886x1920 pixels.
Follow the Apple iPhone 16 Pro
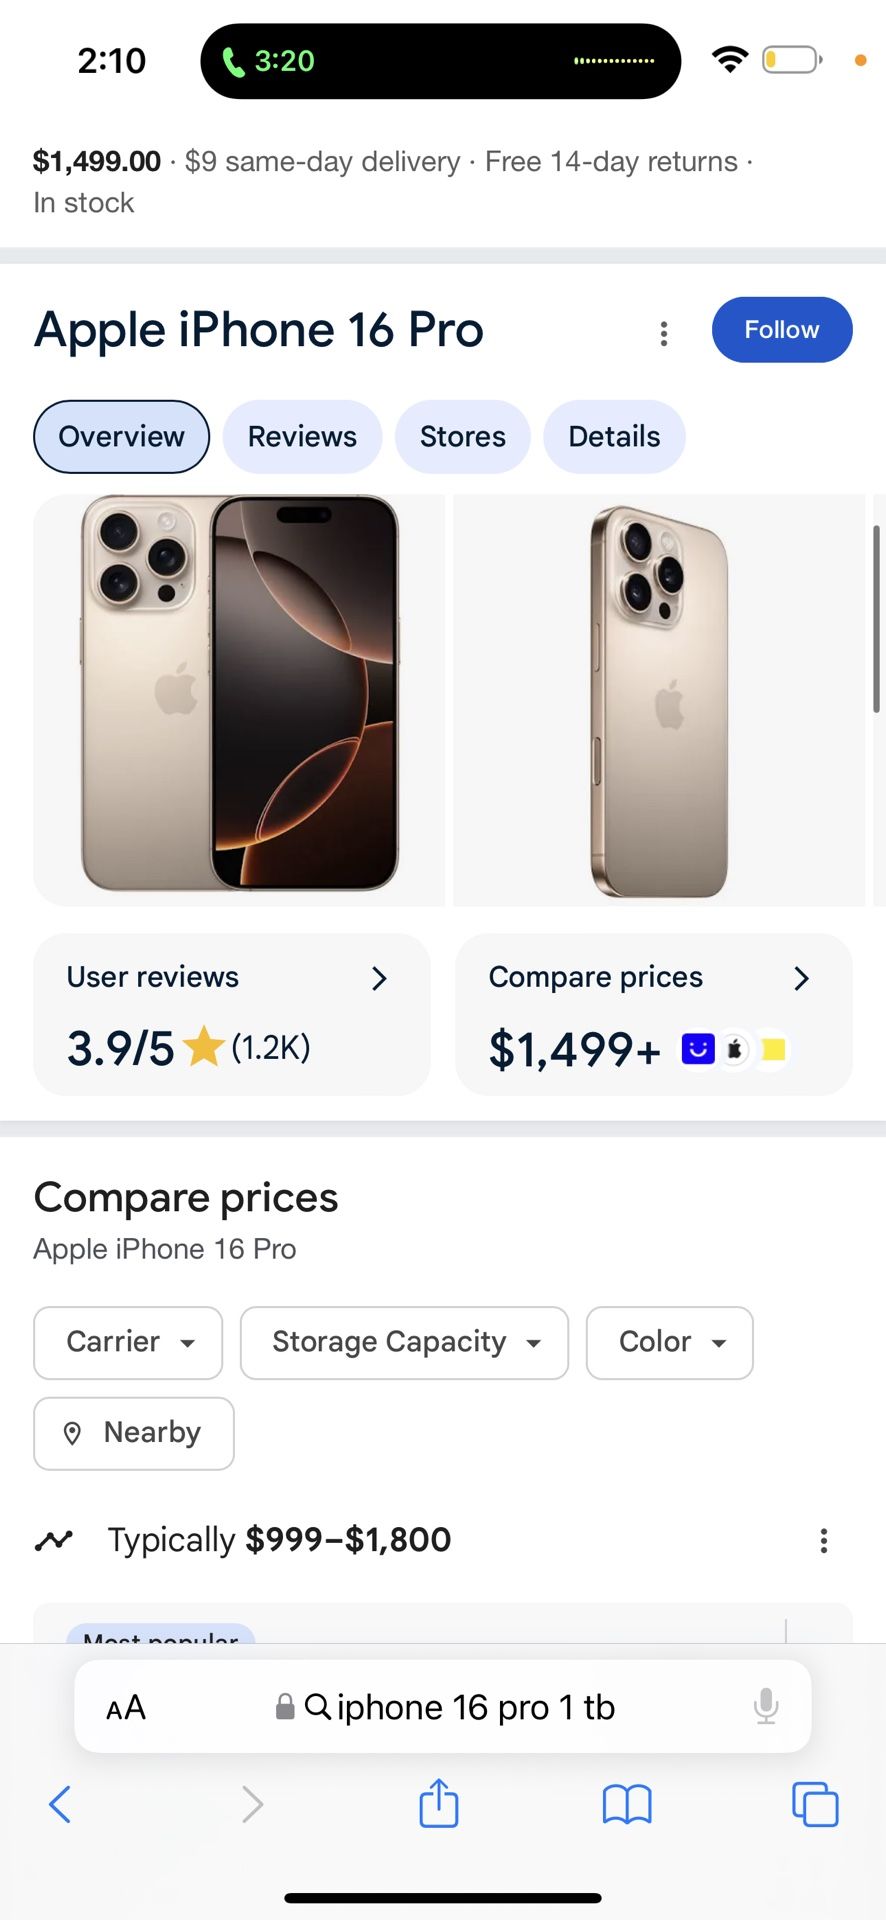point(781,330)
